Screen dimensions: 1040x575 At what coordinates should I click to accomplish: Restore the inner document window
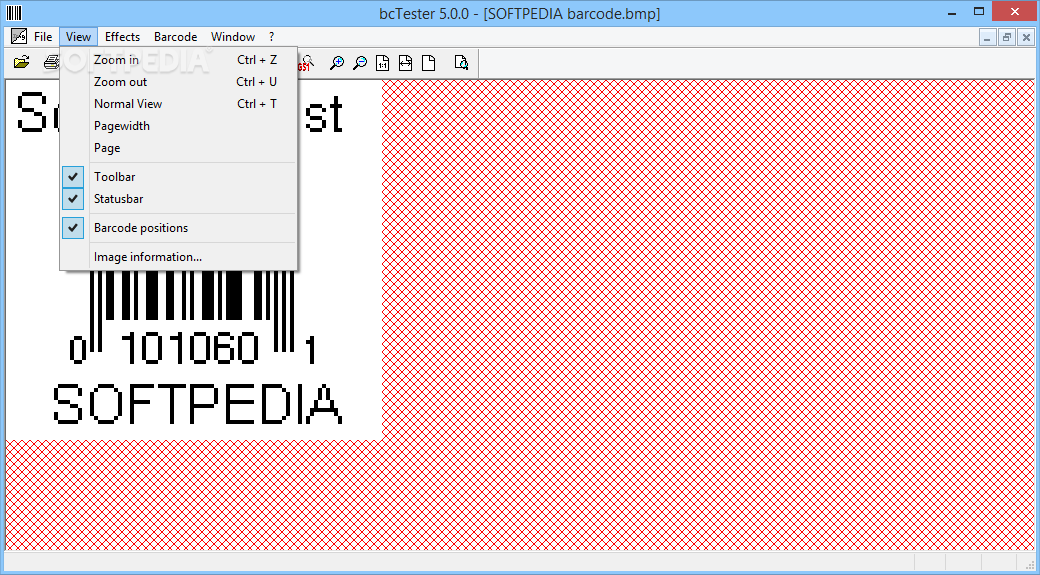(1007, 38)
